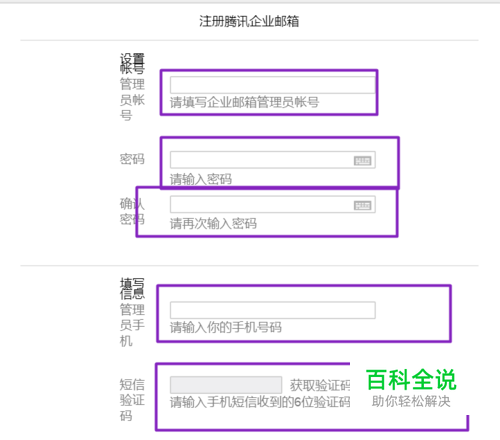Click 获取验证码 to request SMS code
Image resolution: width=500 pixels, height=440 pixels.
pos(320,385)
